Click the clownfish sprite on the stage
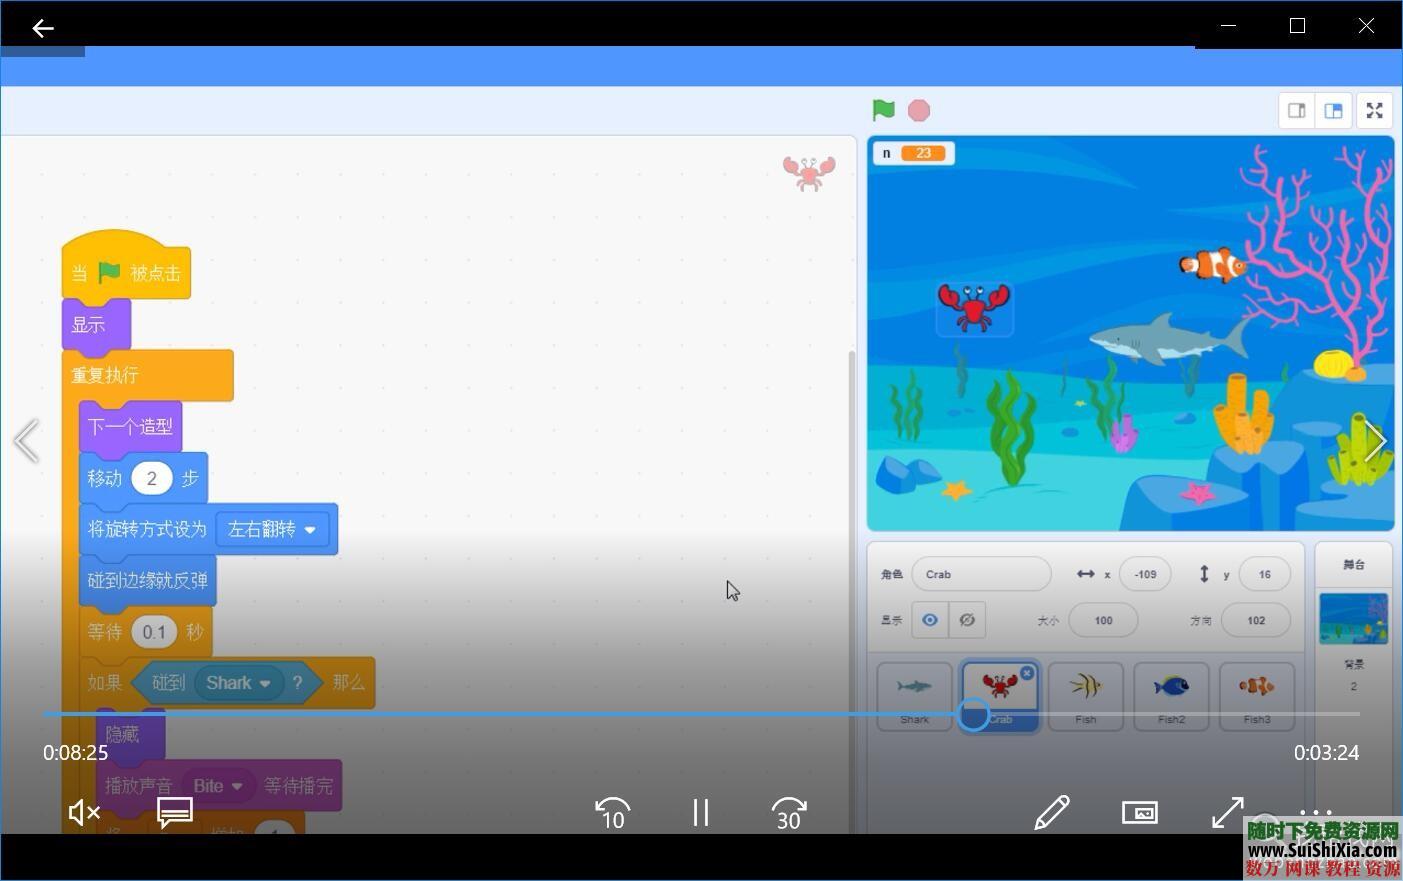The width and height of the screenshot is (1403, 881). [1213, 265]
